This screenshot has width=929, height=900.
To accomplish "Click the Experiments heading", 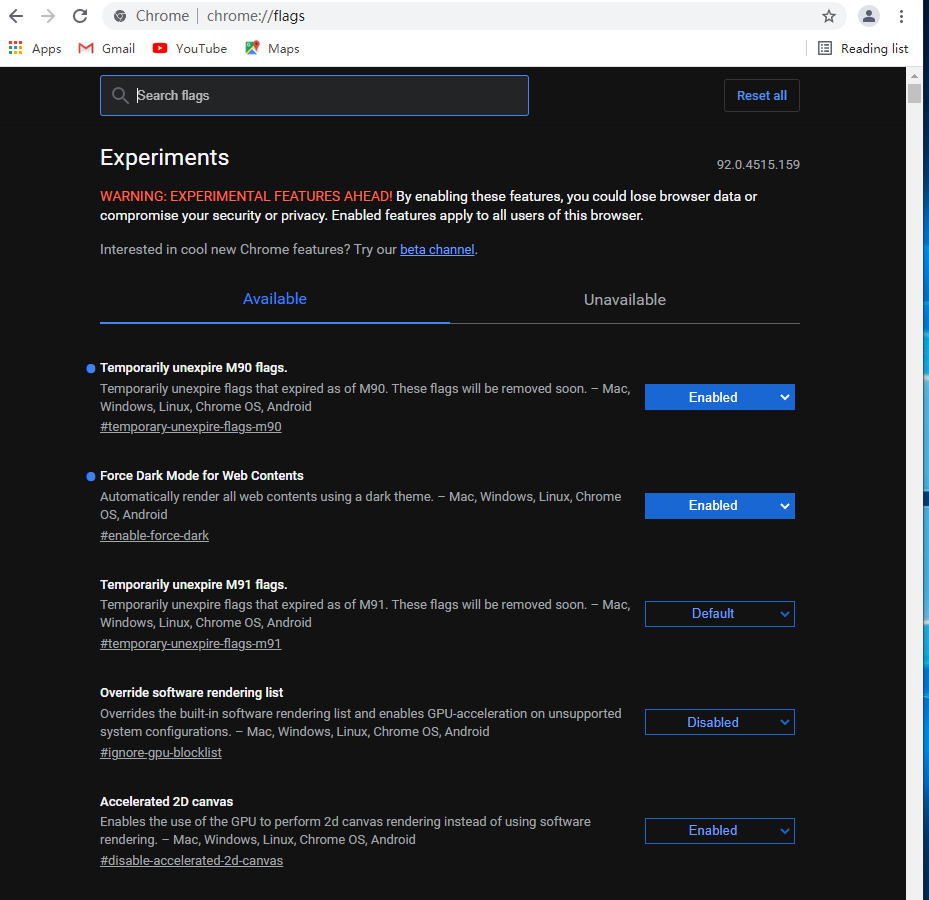I will click(x=165, y=158).
